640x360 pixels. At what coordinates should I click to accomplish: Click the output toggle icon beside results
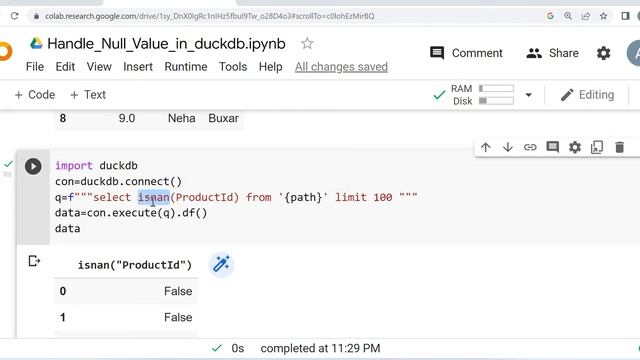tap(34, 261)
